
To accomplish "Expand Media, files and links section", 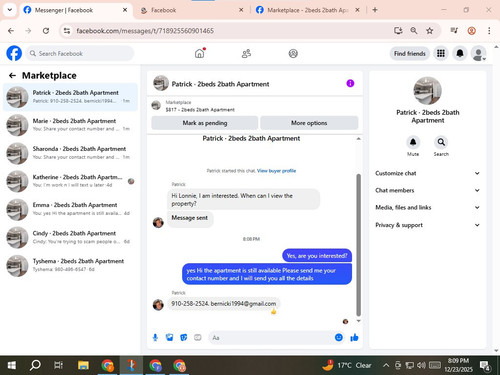I will point(427,207).
